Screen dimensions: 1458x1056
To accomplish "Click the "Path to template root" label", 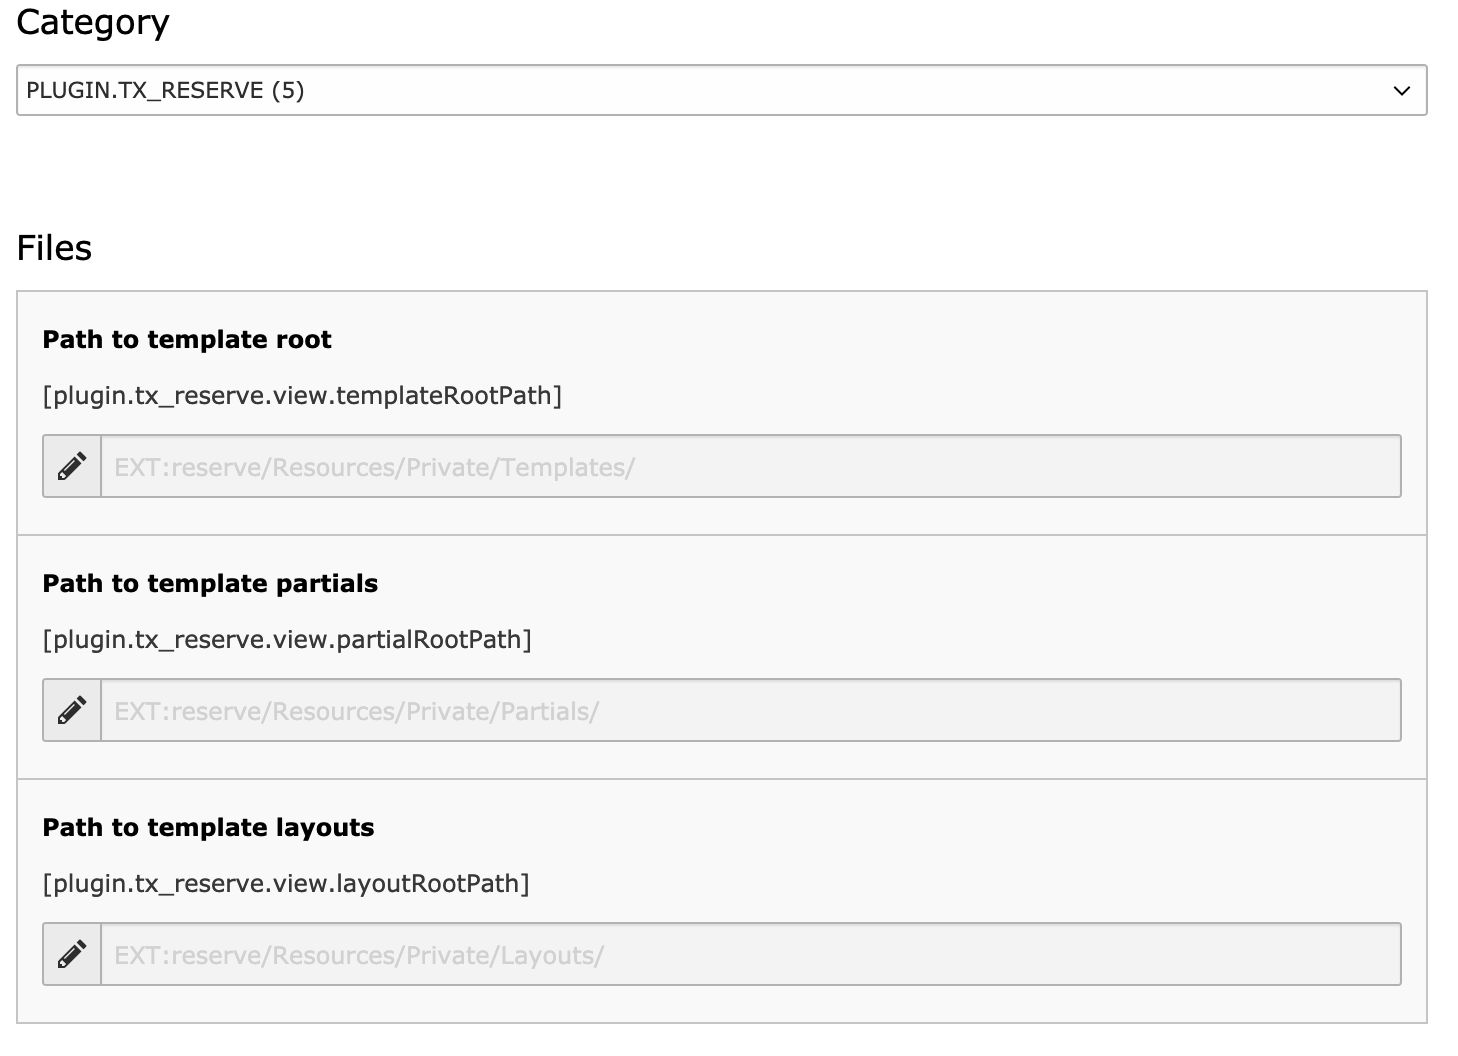I will [187, 340].
